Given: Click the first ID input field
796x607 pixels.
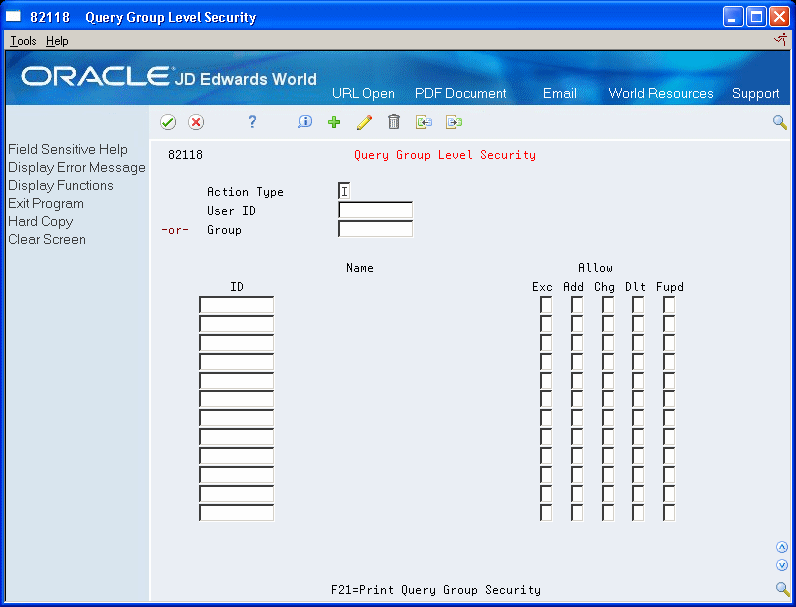Looking at the screenshot, I should (x=237, y=305).
